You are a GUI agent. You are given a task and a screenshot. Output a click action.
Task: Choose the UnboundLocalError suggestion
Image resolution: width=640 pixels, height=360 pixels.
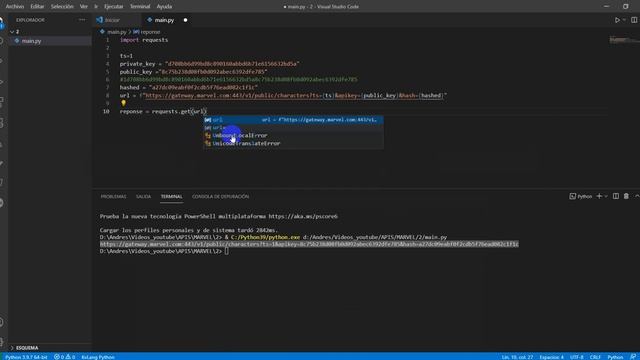[293, 136]
